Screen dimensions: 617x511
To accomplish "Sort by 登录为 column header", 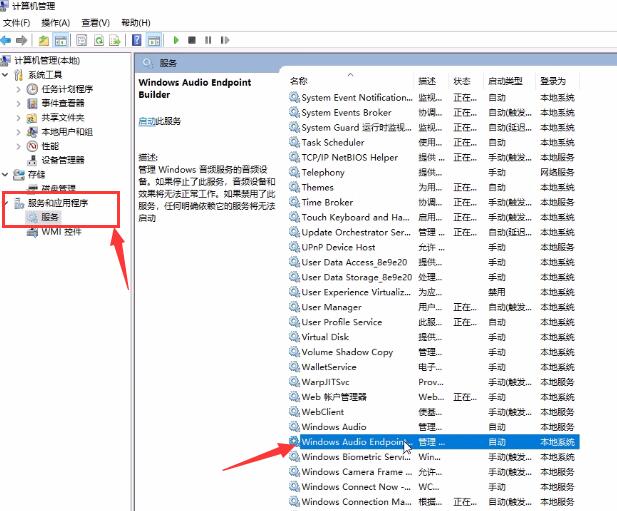I will click(552, 81).
